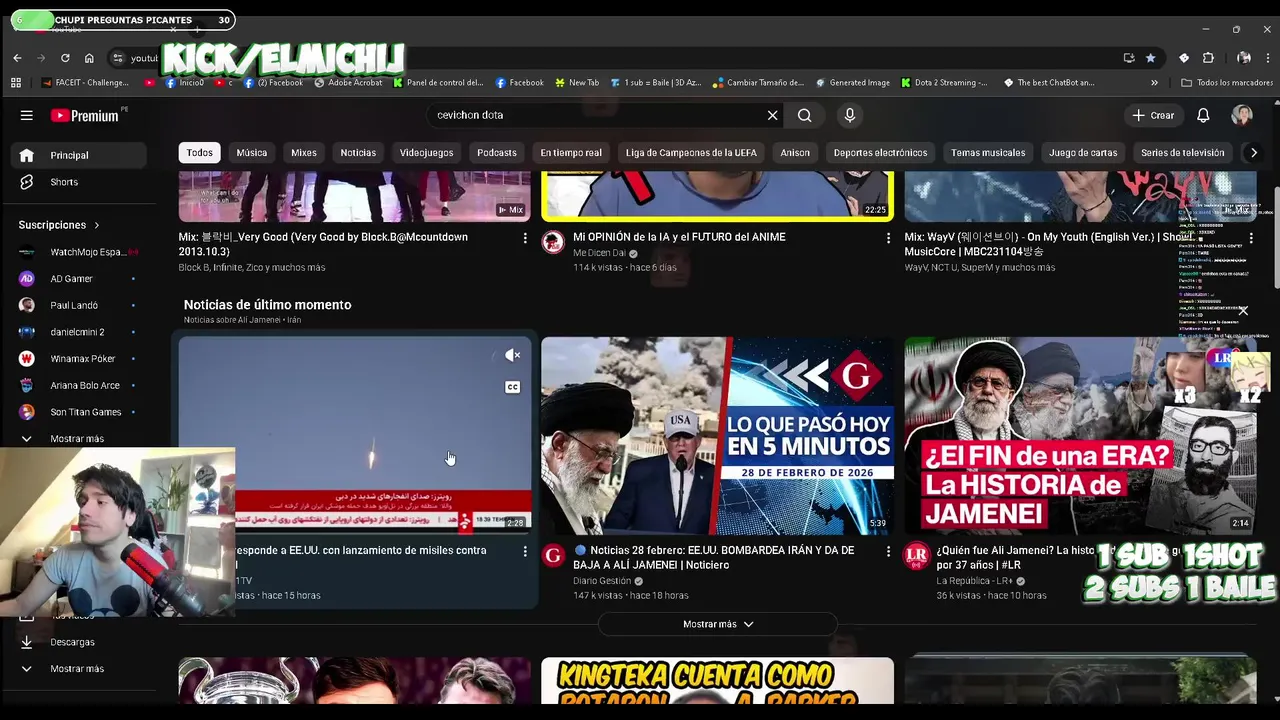Open options for Noticias 28 febrero video
1280x720 pixels.
(888, 551)
